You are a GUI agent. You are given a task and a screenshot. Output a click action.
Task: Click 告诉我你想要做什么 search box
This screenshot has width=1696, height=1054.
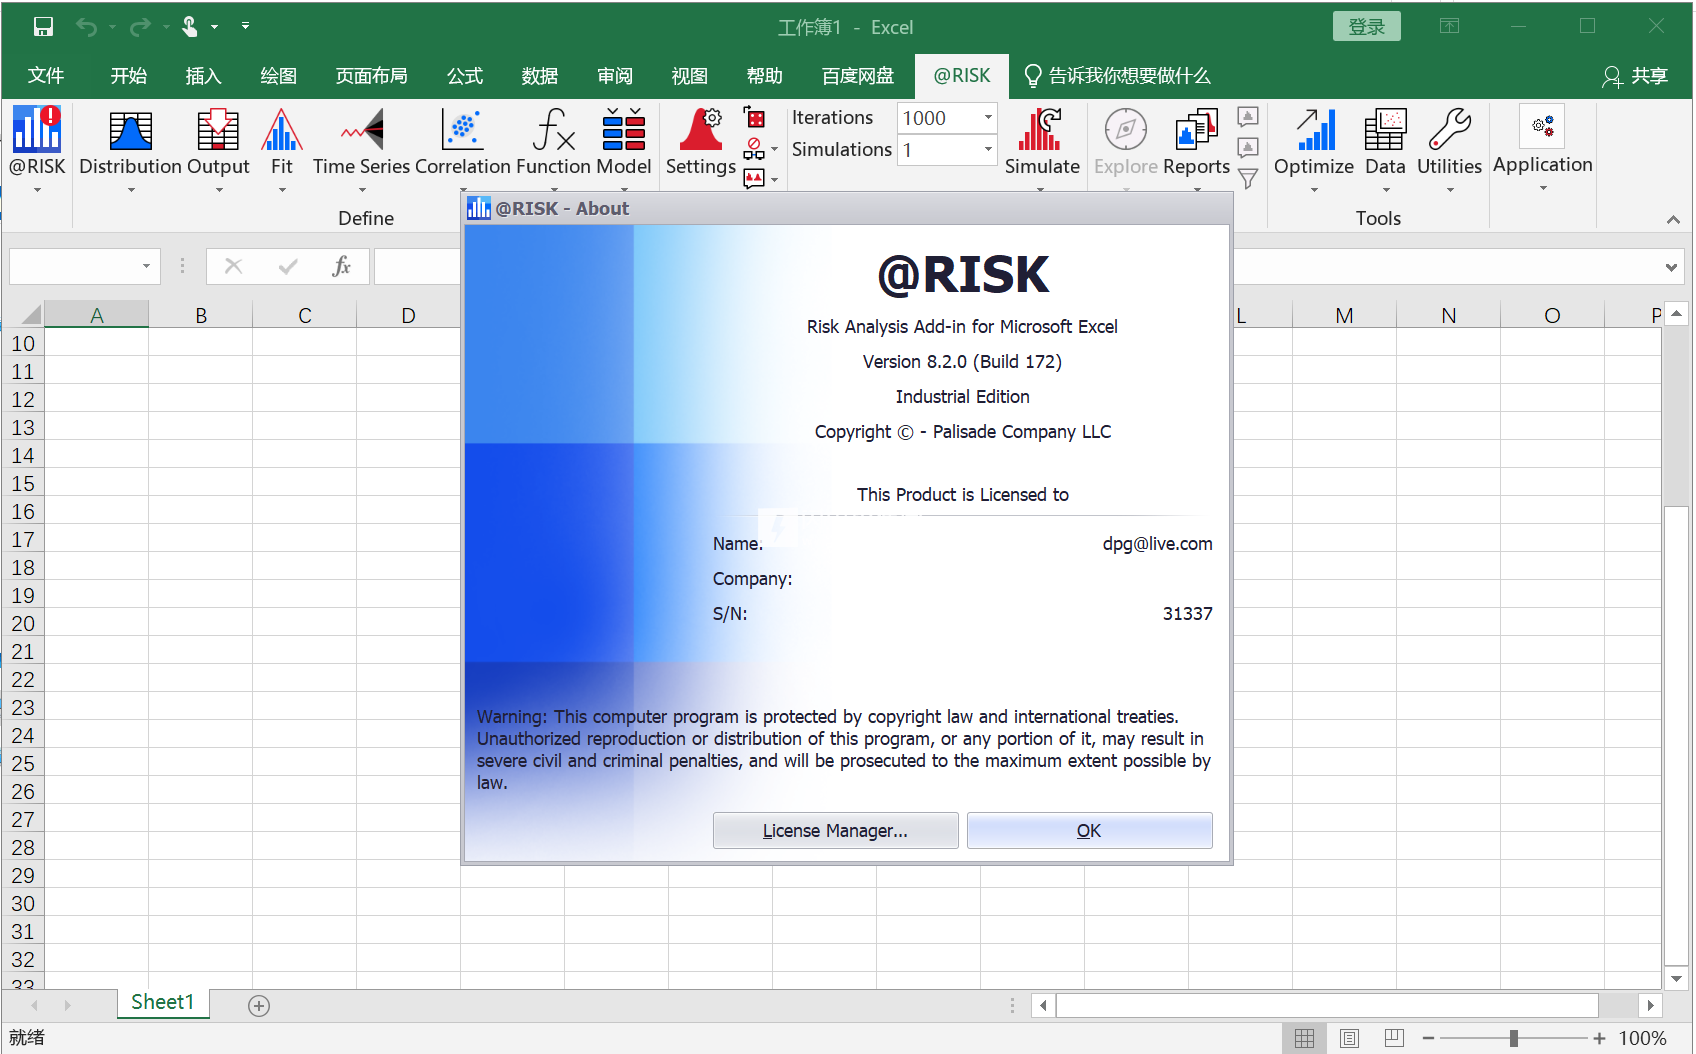pos(1118,76)
